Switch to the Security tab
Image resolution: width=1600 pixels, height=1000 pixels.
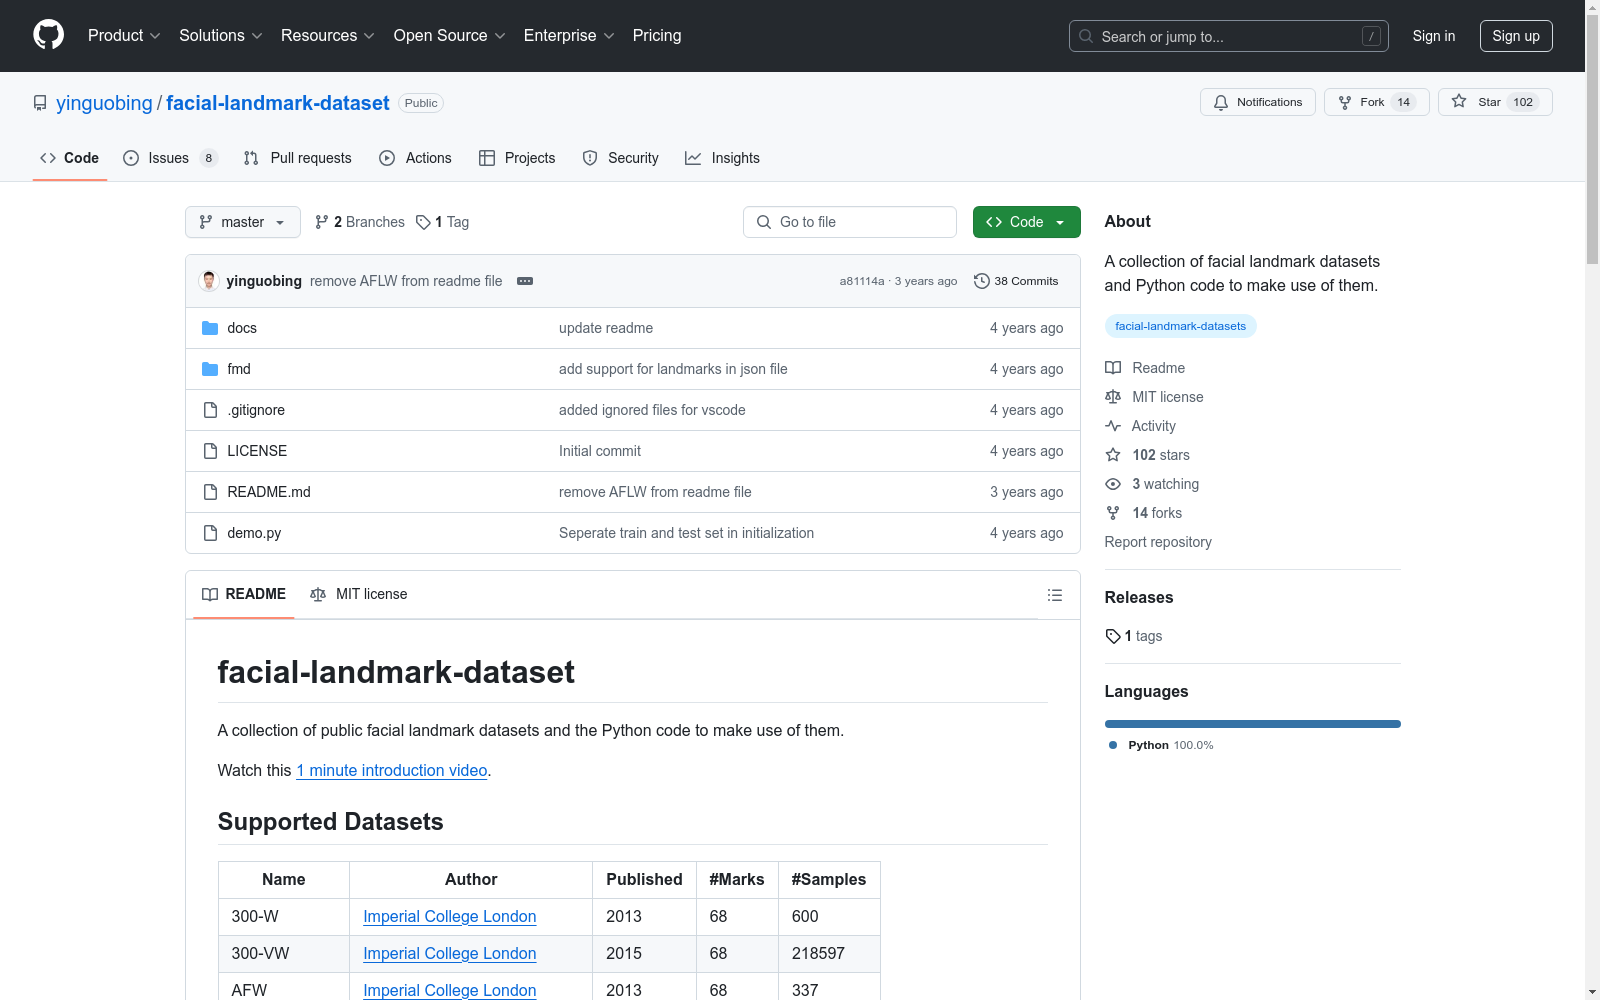pyautogui.click(x=621, y=158)
